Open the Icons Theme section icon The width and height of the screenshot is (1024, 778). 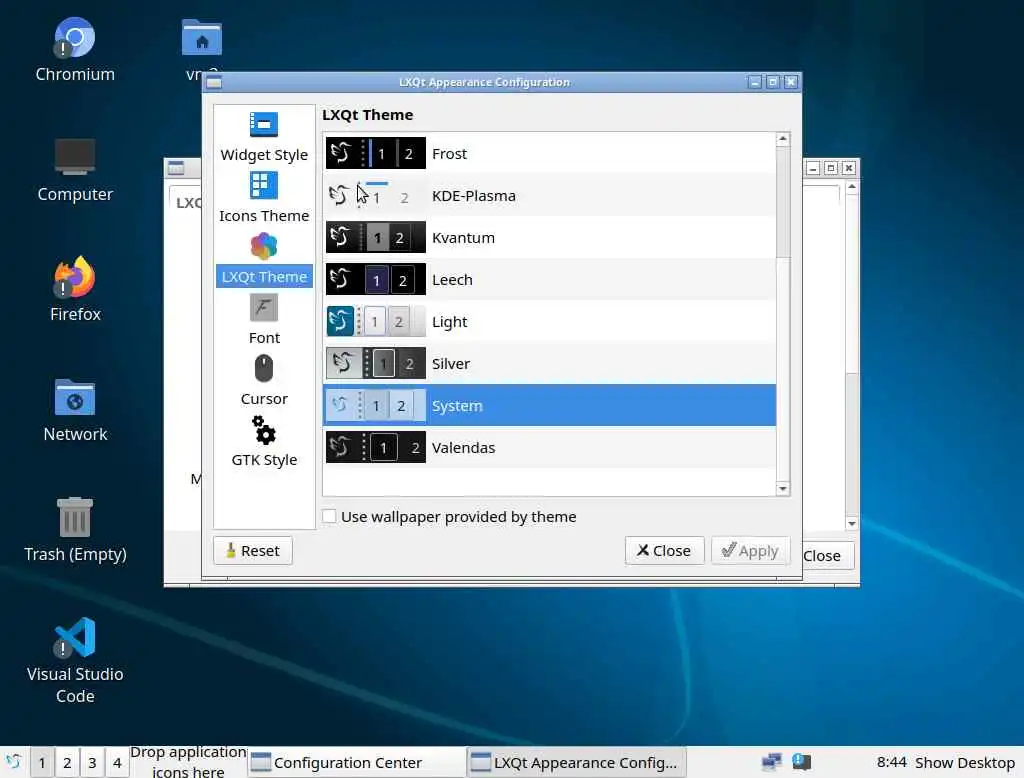coord(264,186)
